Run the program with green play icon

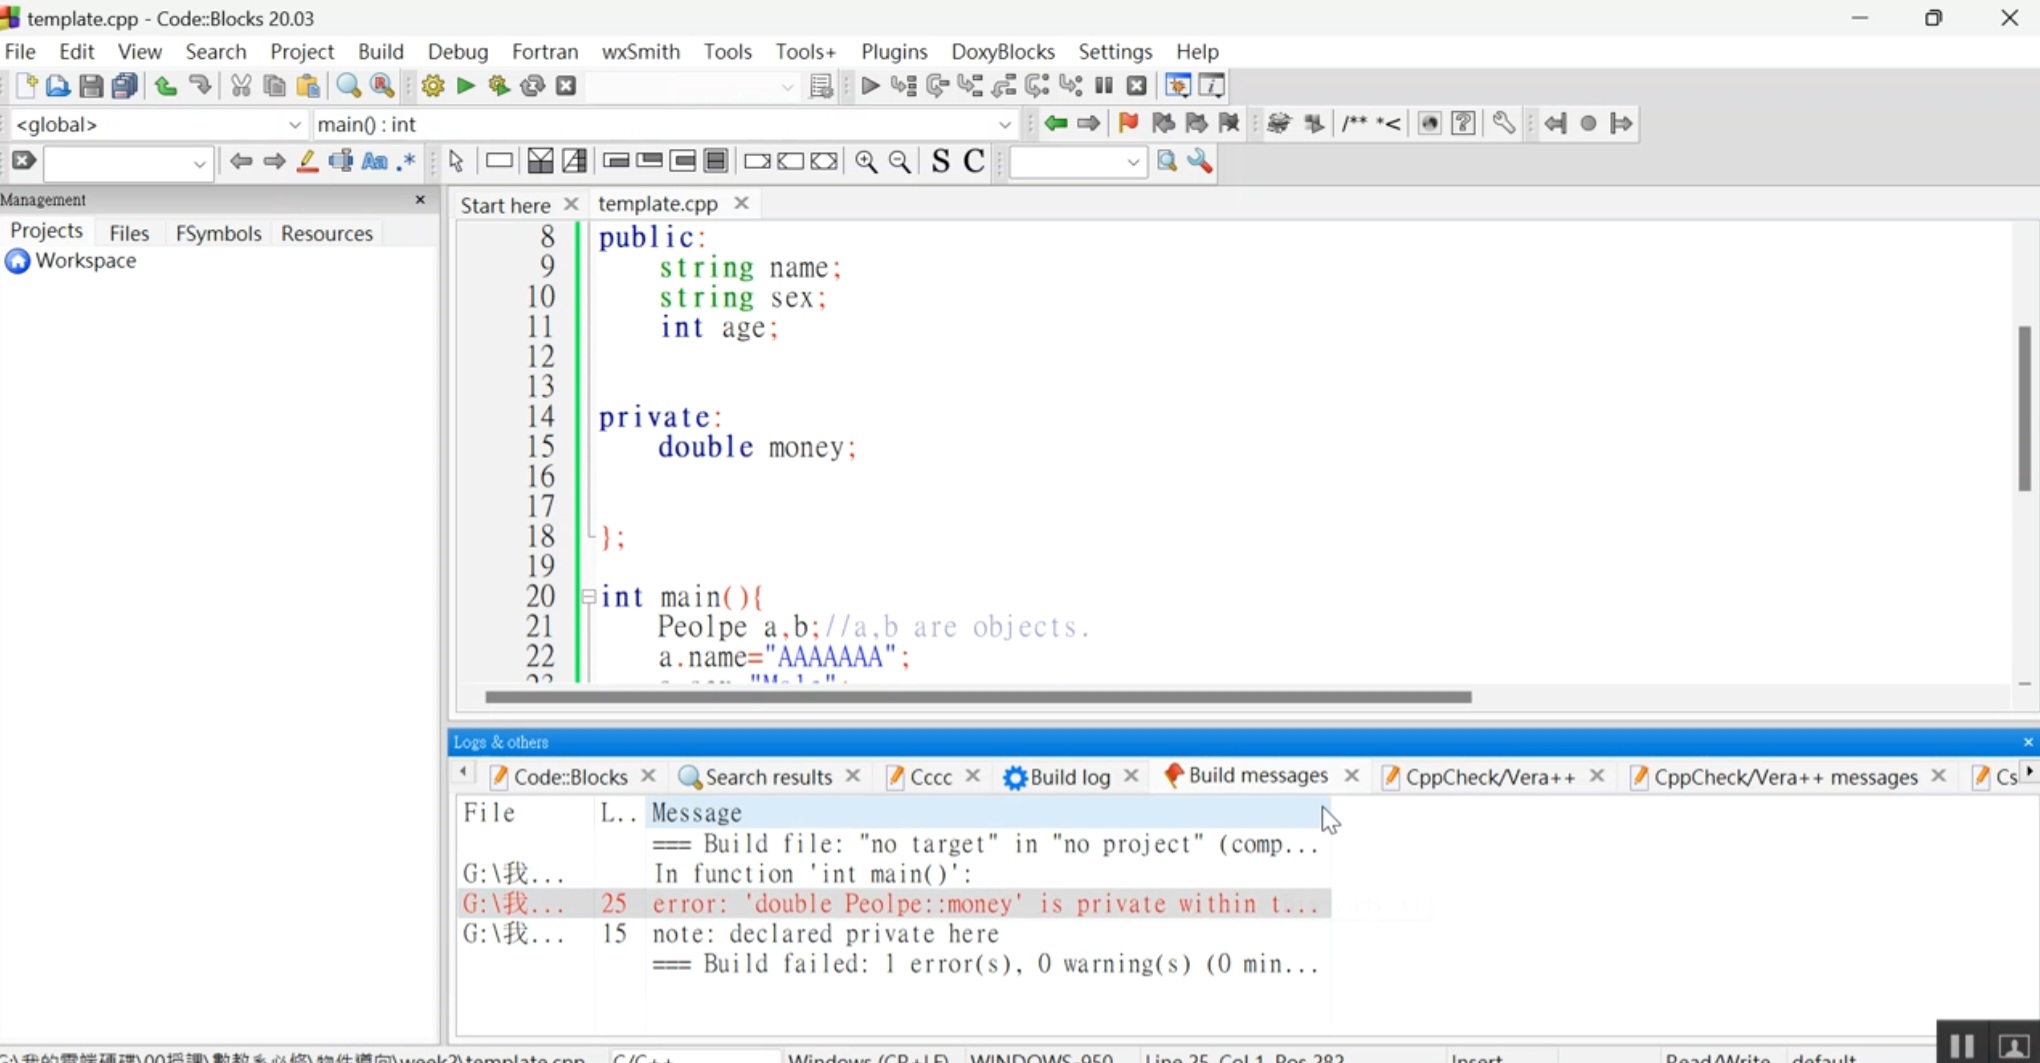click(466, 86)
